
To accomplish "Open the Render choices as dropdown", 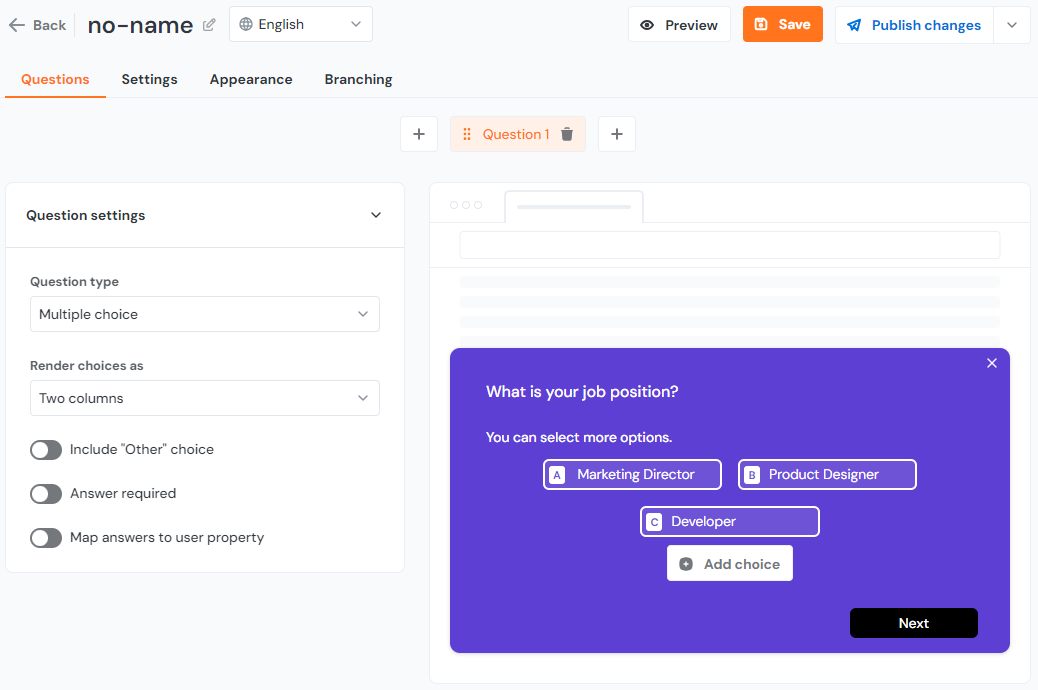I will click(205, 398).
